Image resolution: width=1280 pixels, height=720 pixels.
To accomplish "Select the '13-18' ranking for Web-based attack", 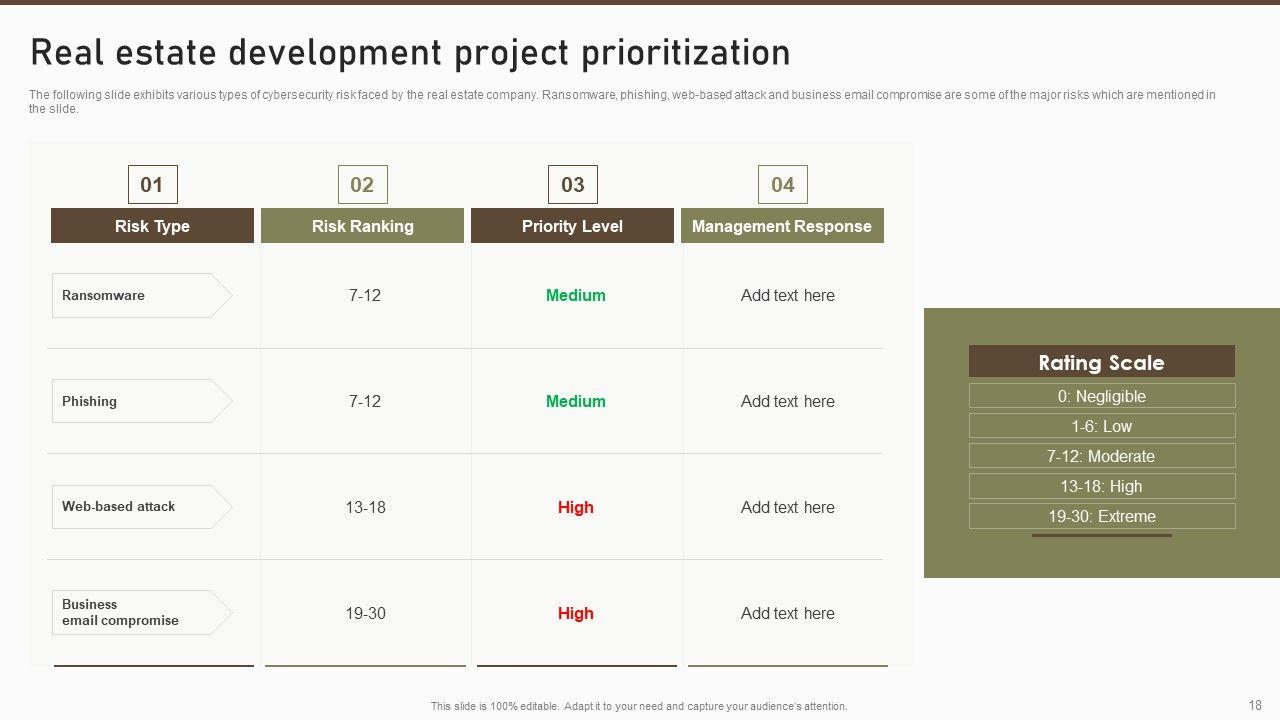I will pyautogui.click(x=365, y=507).
